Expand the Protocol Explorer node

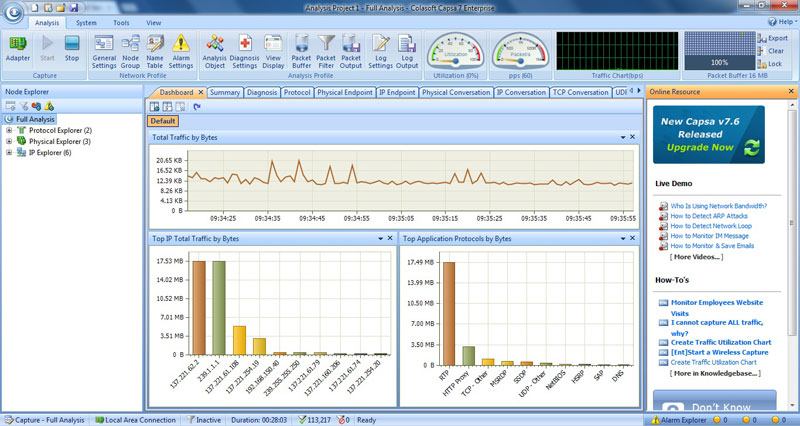click(9, 130)
